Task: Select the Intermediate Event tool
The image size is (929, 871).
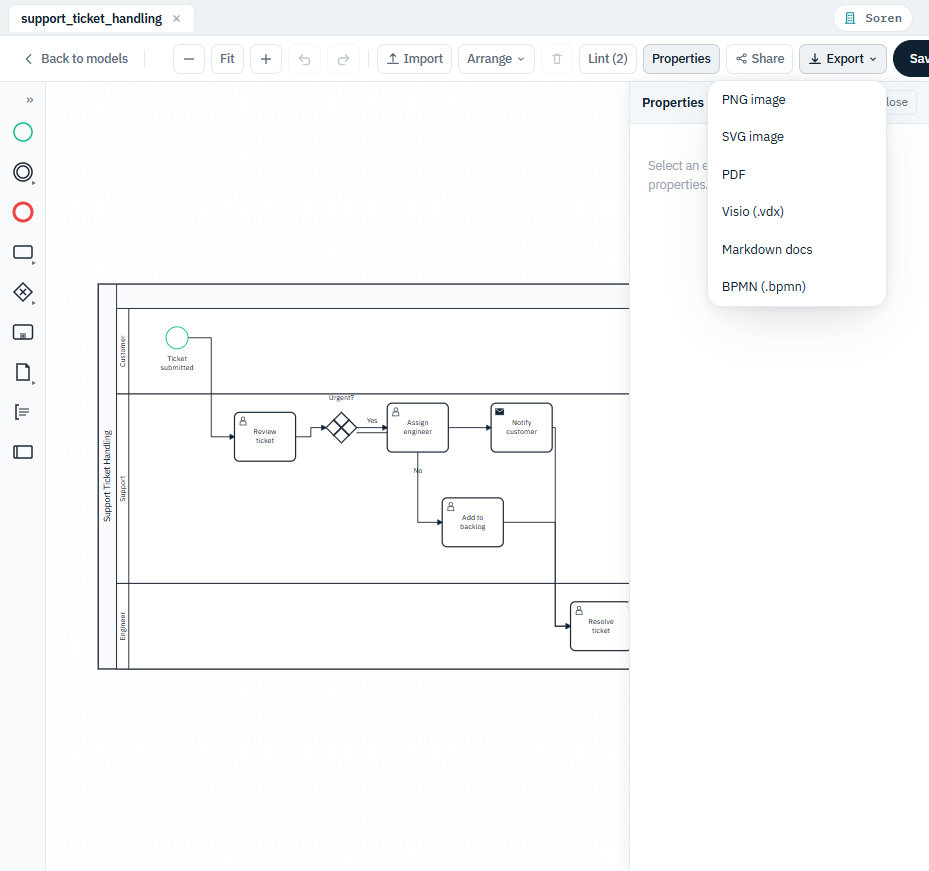Action: 23,172
